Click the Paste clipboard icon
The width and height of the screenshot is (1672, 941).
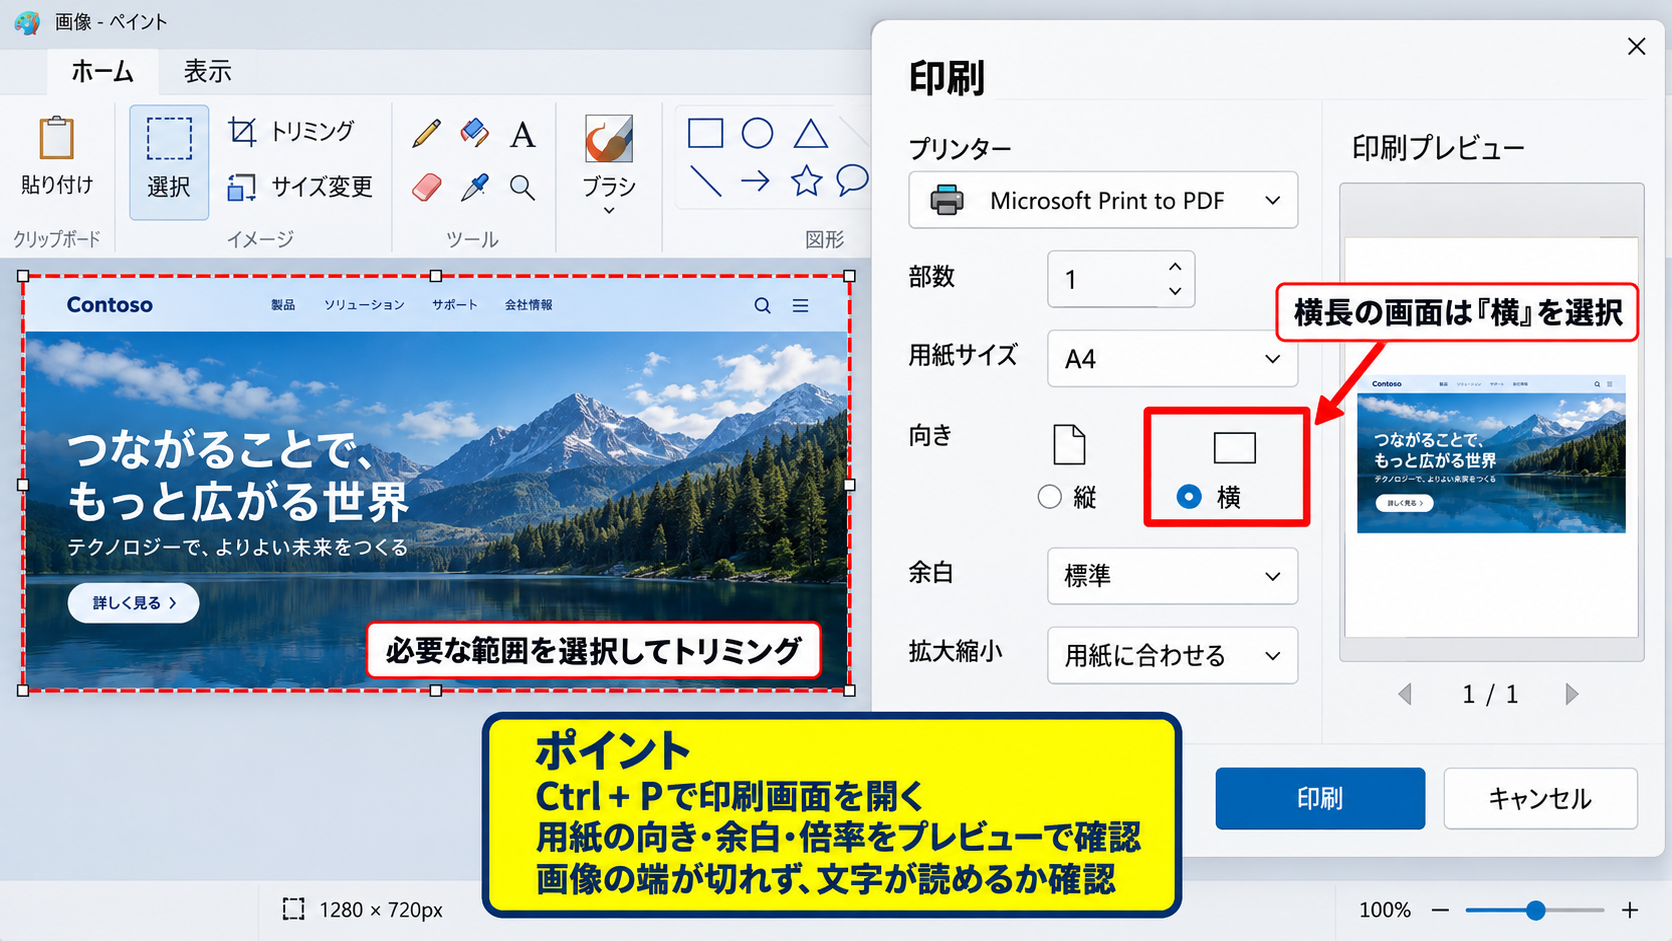coord(57,138)
